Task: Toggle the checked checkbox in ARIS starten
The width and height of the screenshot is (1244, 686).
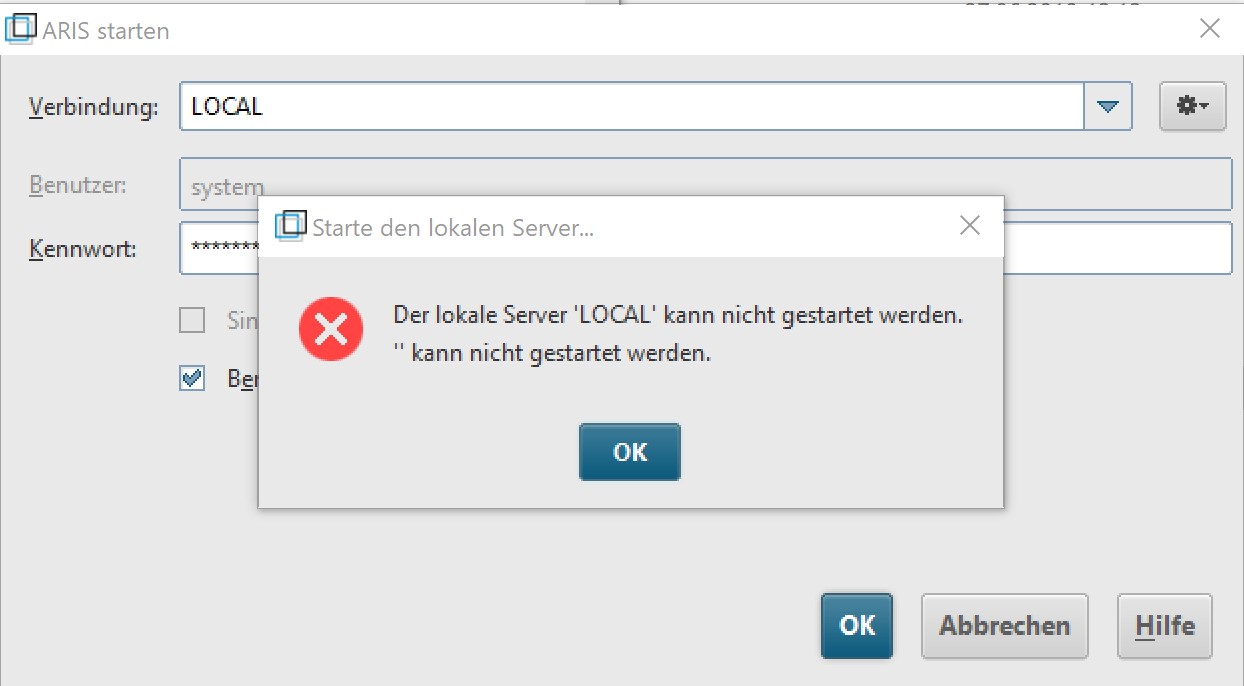Action: click(191, 378)
